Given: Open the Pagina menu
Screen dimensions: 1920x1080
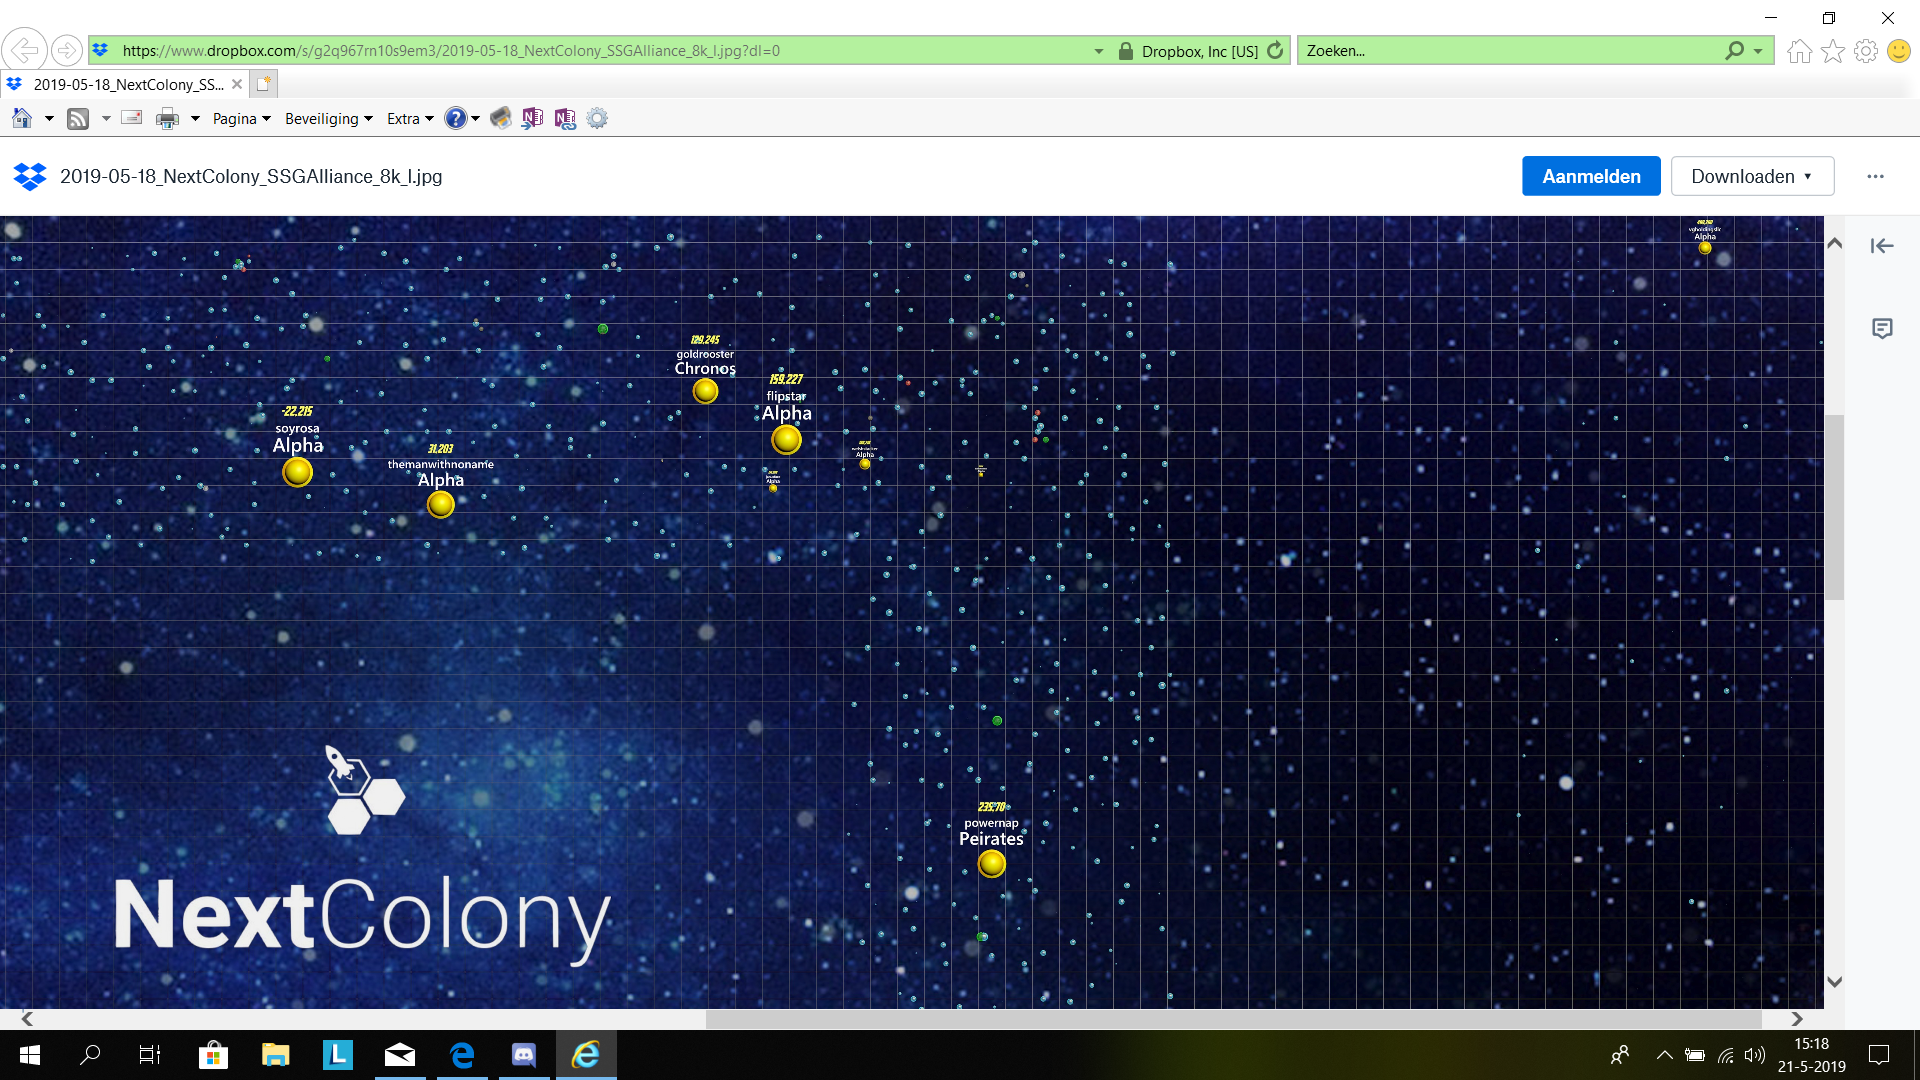Looking at the screenshot, I should [x=241, y=119].
